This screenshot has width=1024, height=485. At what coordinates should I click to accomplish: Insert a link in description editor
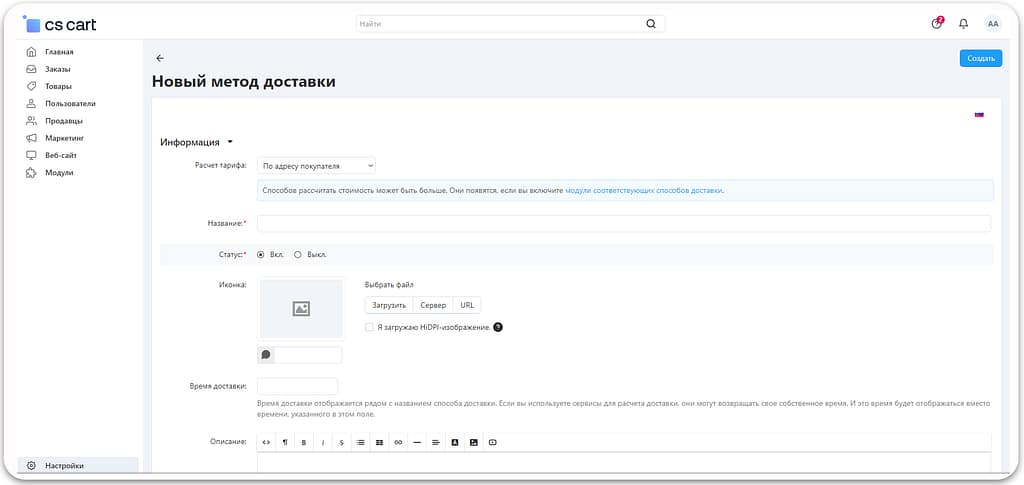398,442
